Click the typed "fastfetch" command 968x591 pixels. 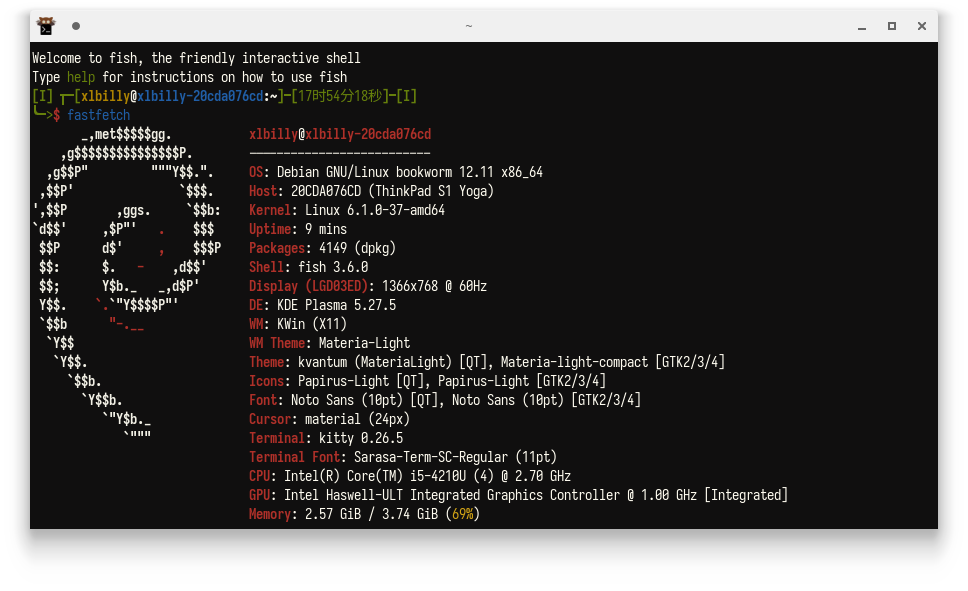tap(99, 115)
